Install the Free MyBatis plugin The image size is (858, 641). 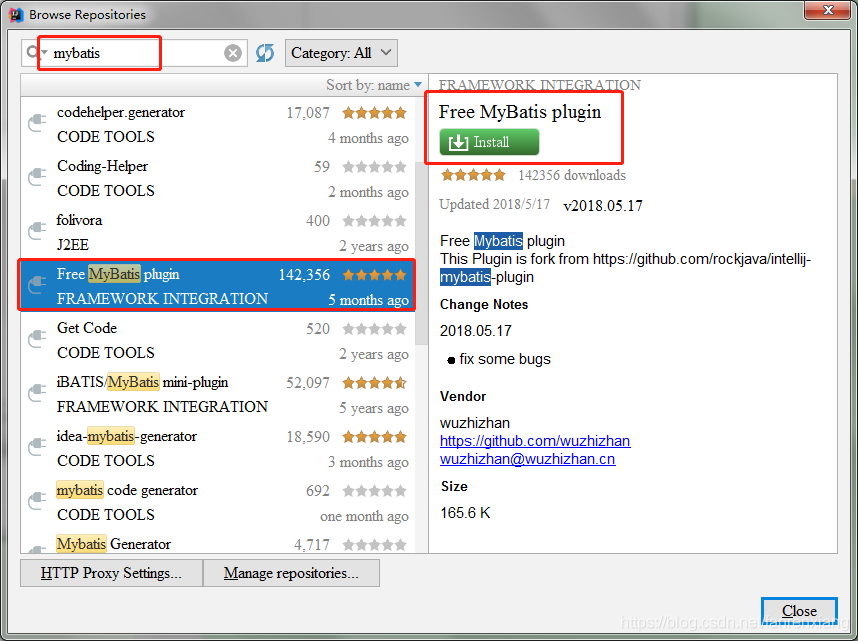pos(487,142)
